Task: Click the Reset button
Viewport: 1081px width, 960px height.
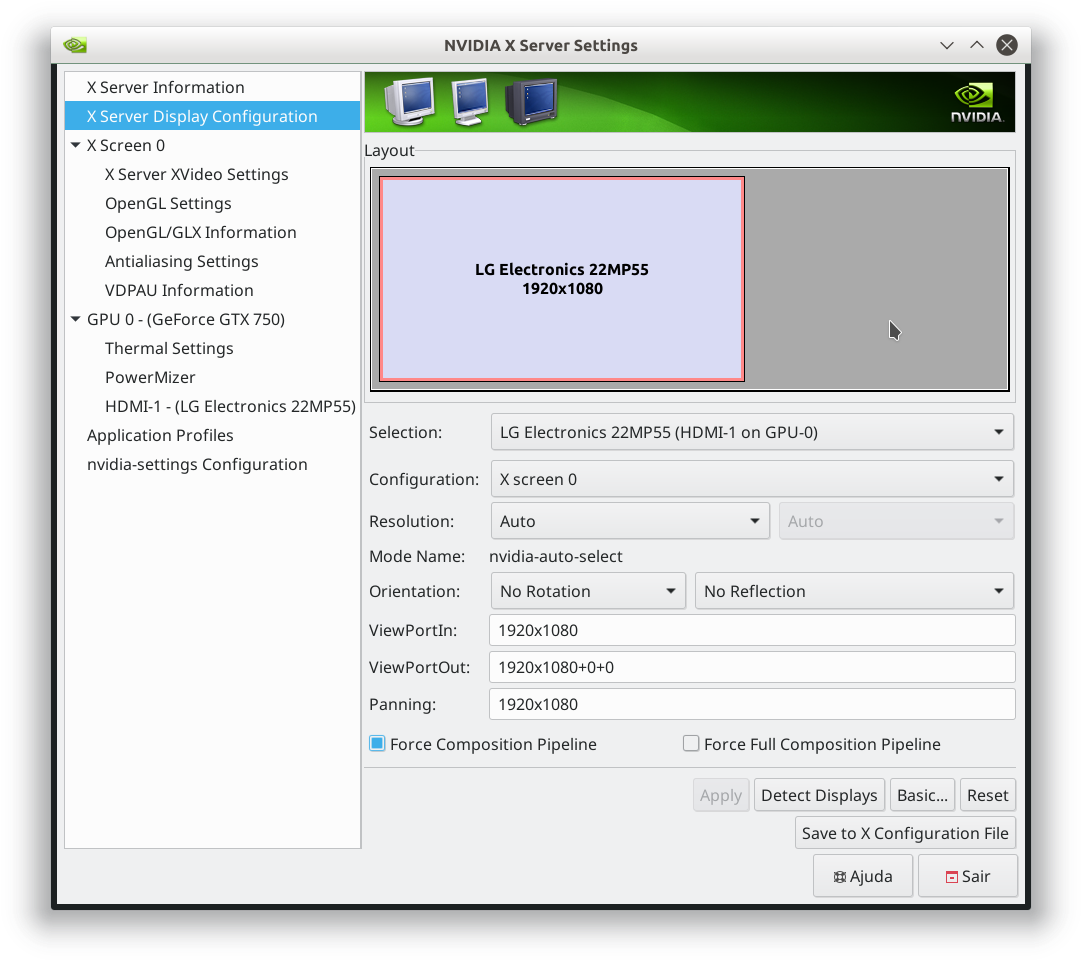Action: pyautogui.click(x=987, y=795)
